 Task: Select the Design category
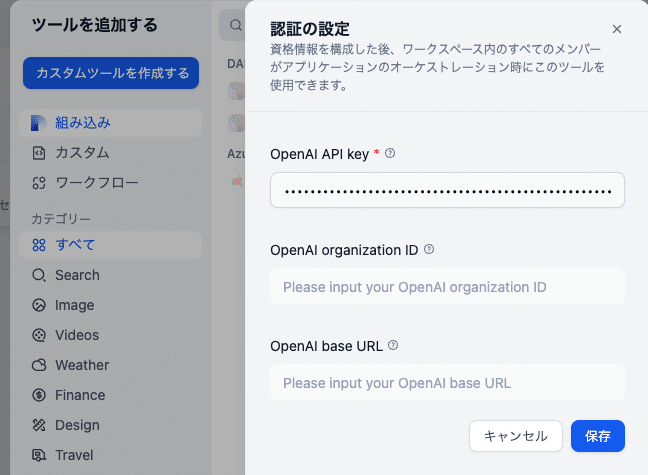pos(110,425)
